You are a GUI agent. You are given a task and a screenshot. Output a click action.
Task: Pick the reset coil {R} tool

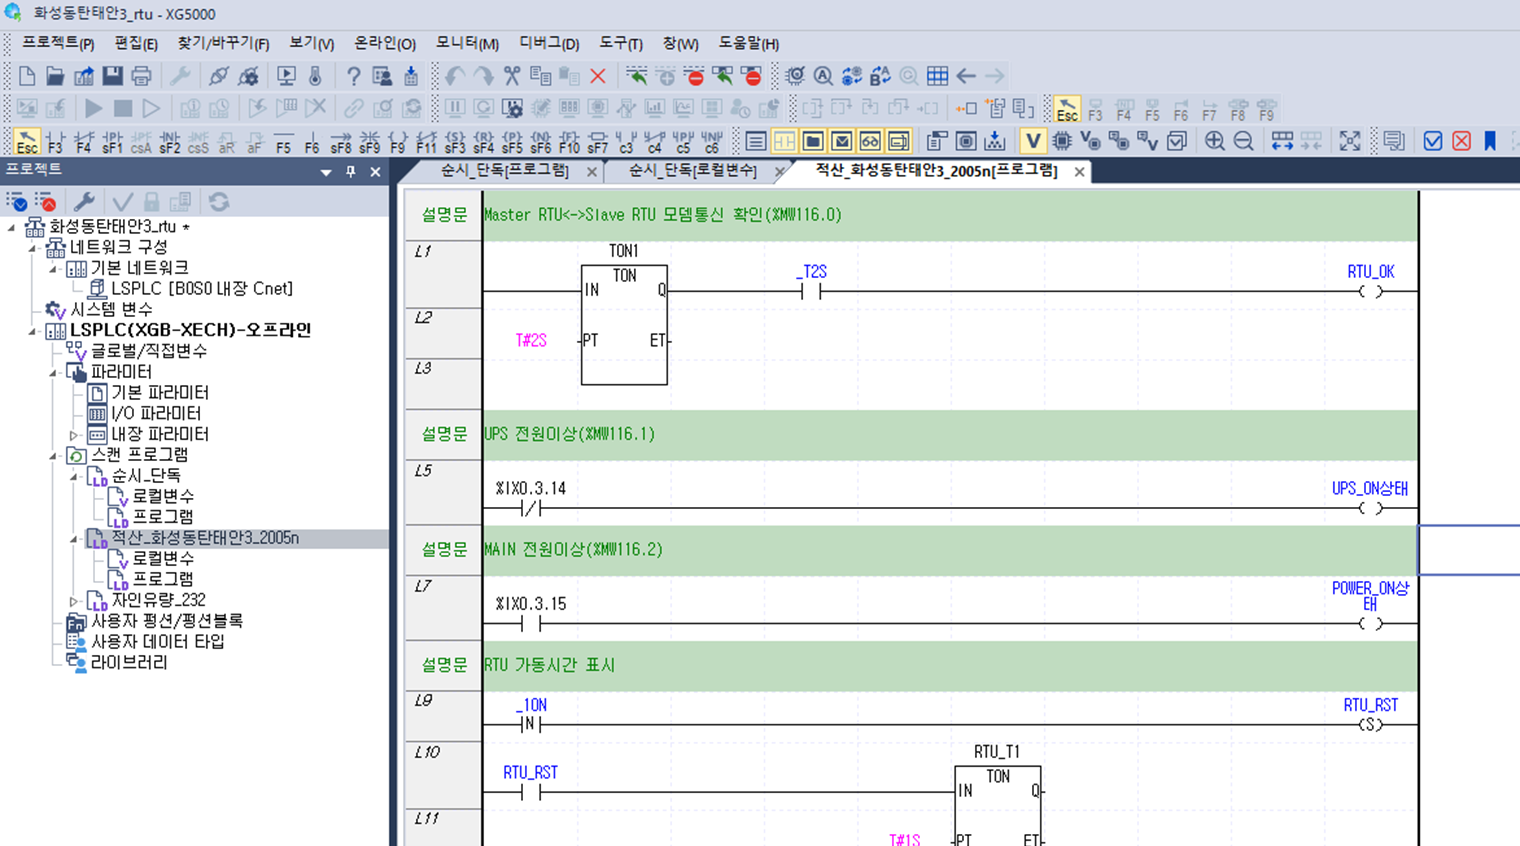(x=482, y=140)
